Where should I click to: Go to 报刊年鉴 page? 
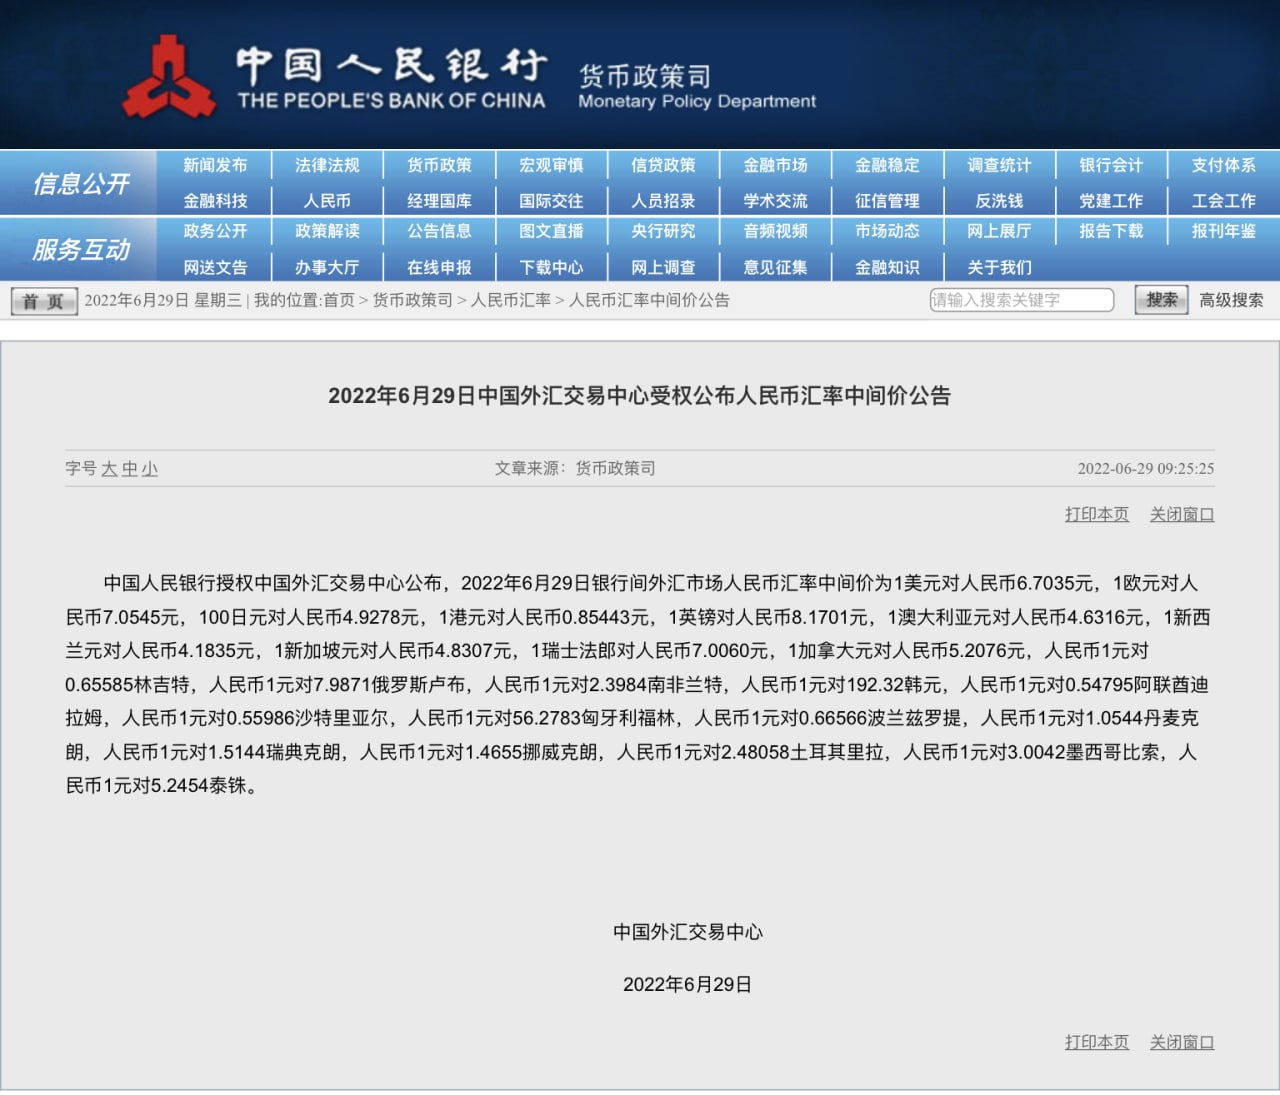1223,231
